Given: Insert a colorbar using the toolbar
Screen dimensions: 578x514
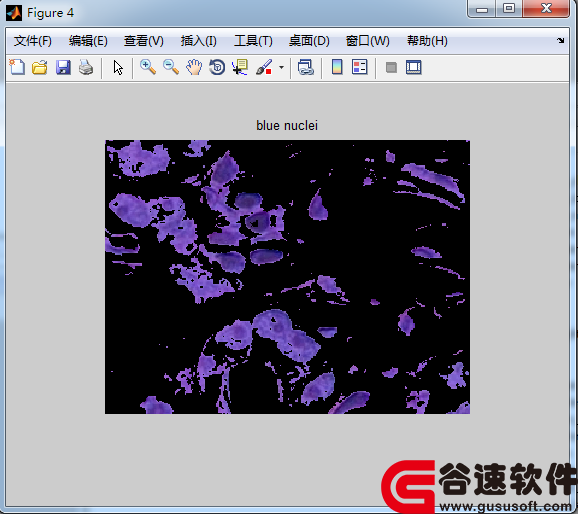Looking at the screenshot, I should [337, 67].
